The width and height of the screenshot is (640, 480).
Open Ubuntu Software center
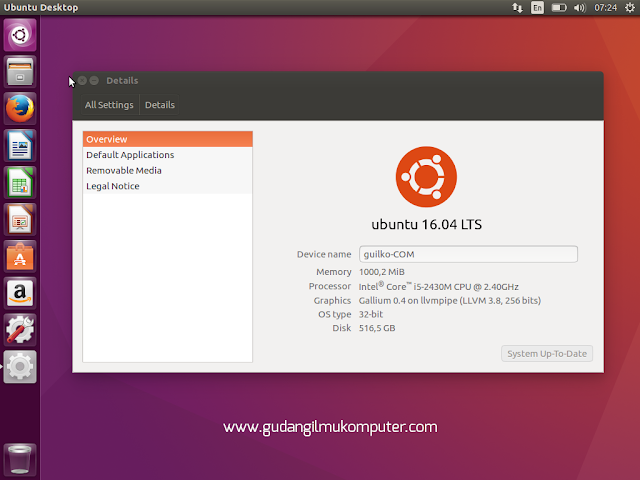(20, 256)
